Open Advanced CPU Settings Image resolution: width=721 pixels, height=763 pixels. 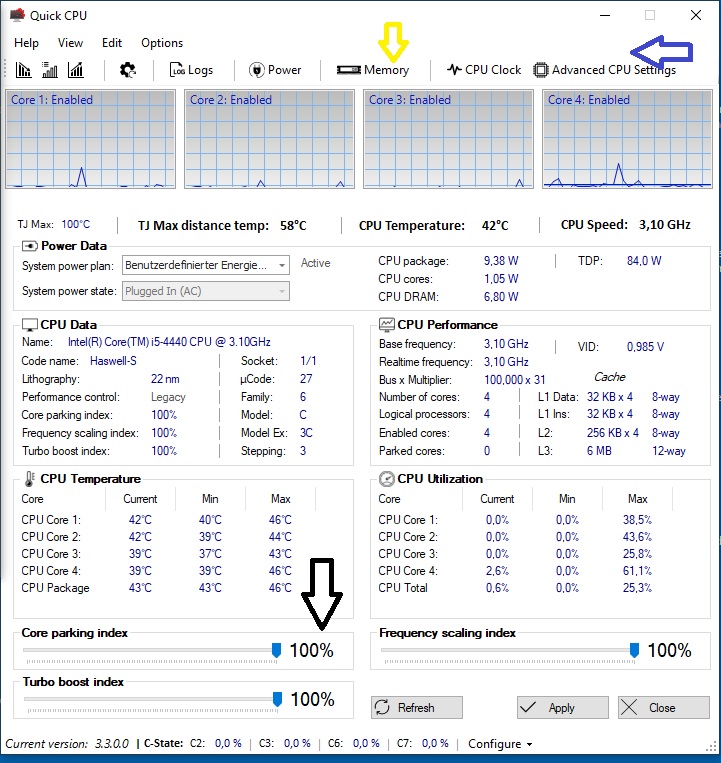click(x=604, y=70)
